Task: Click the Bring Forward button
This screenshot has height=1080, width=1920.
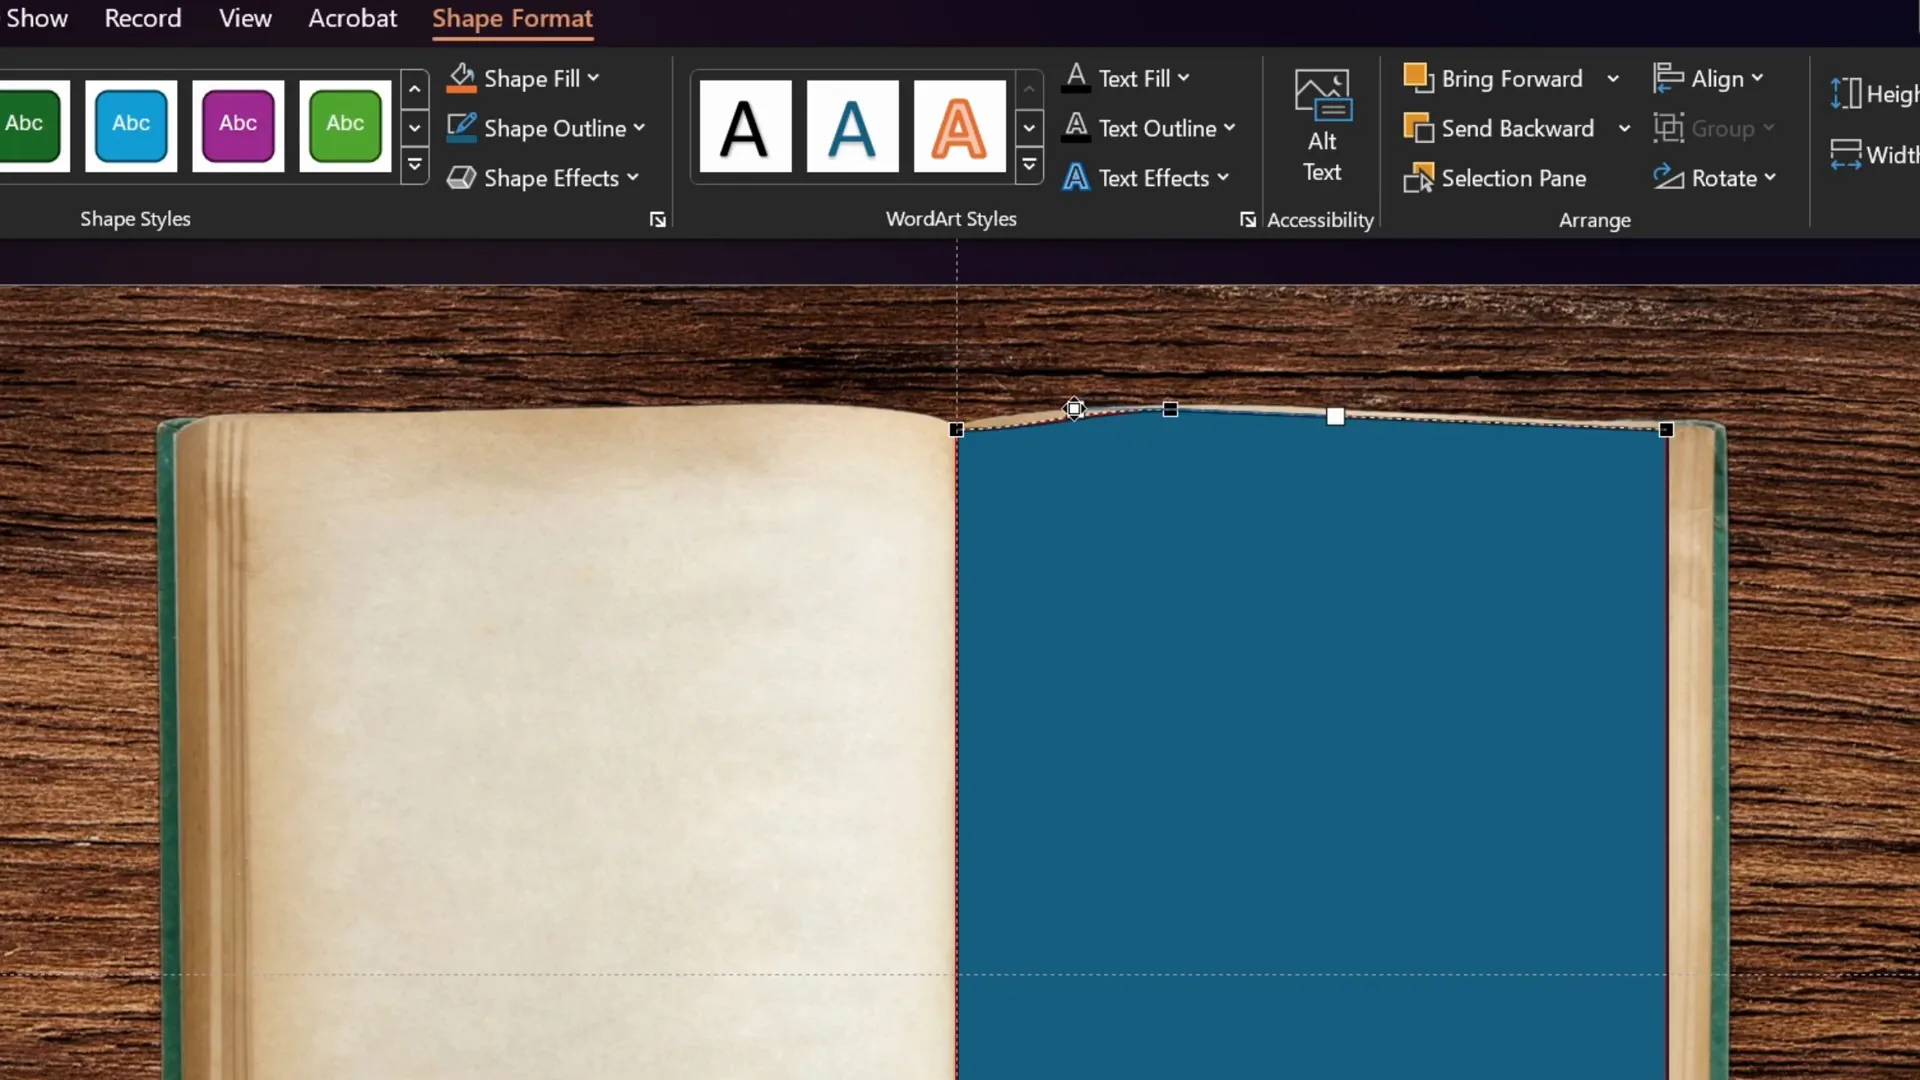Action: [x=1494, y=78]
